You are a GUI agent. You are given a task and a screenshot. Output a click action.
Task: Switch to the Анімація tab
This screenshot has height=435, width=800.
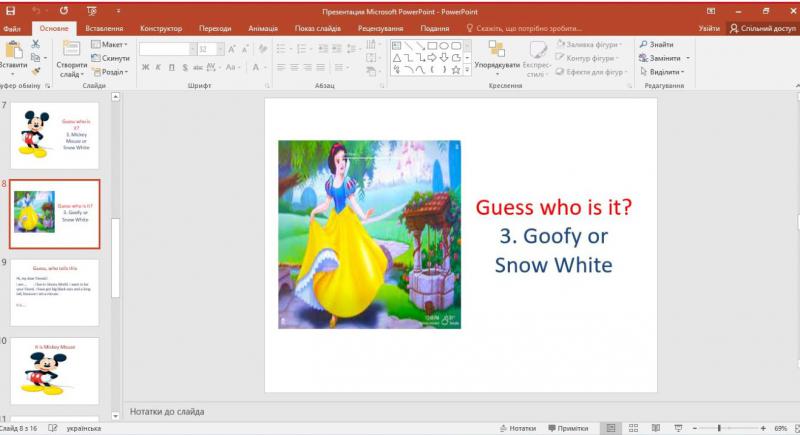tap(263, 29)
